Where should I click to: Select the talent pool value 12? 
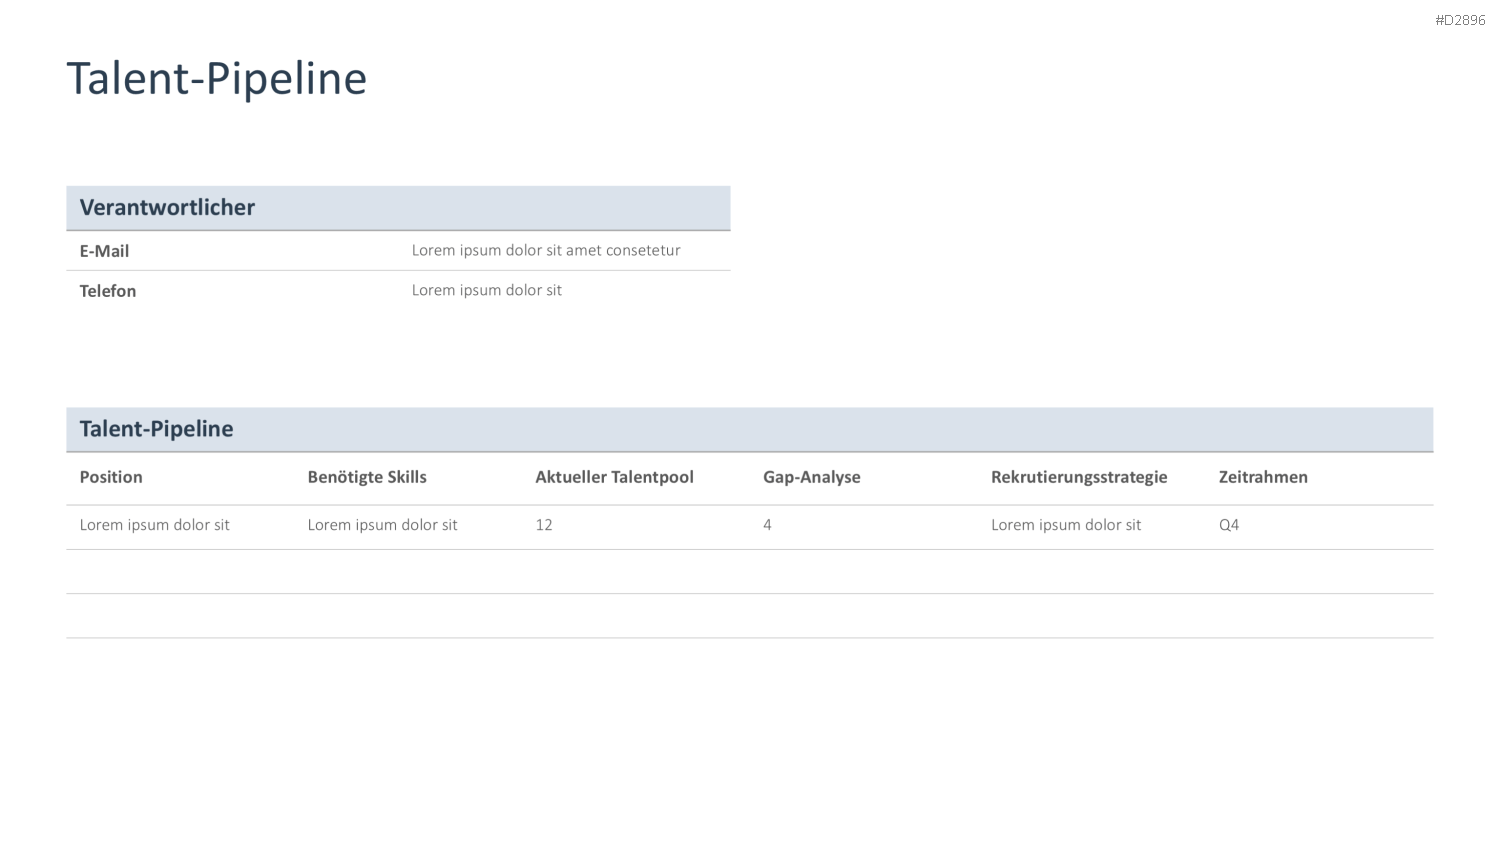coord(544,525)
